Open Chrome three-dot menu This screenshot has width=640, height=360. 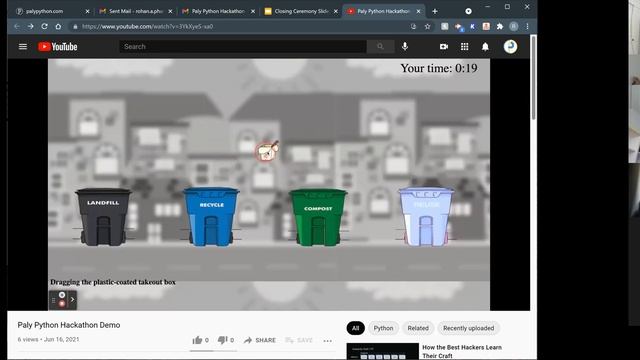pyautogui.click(x=527, y=26)
